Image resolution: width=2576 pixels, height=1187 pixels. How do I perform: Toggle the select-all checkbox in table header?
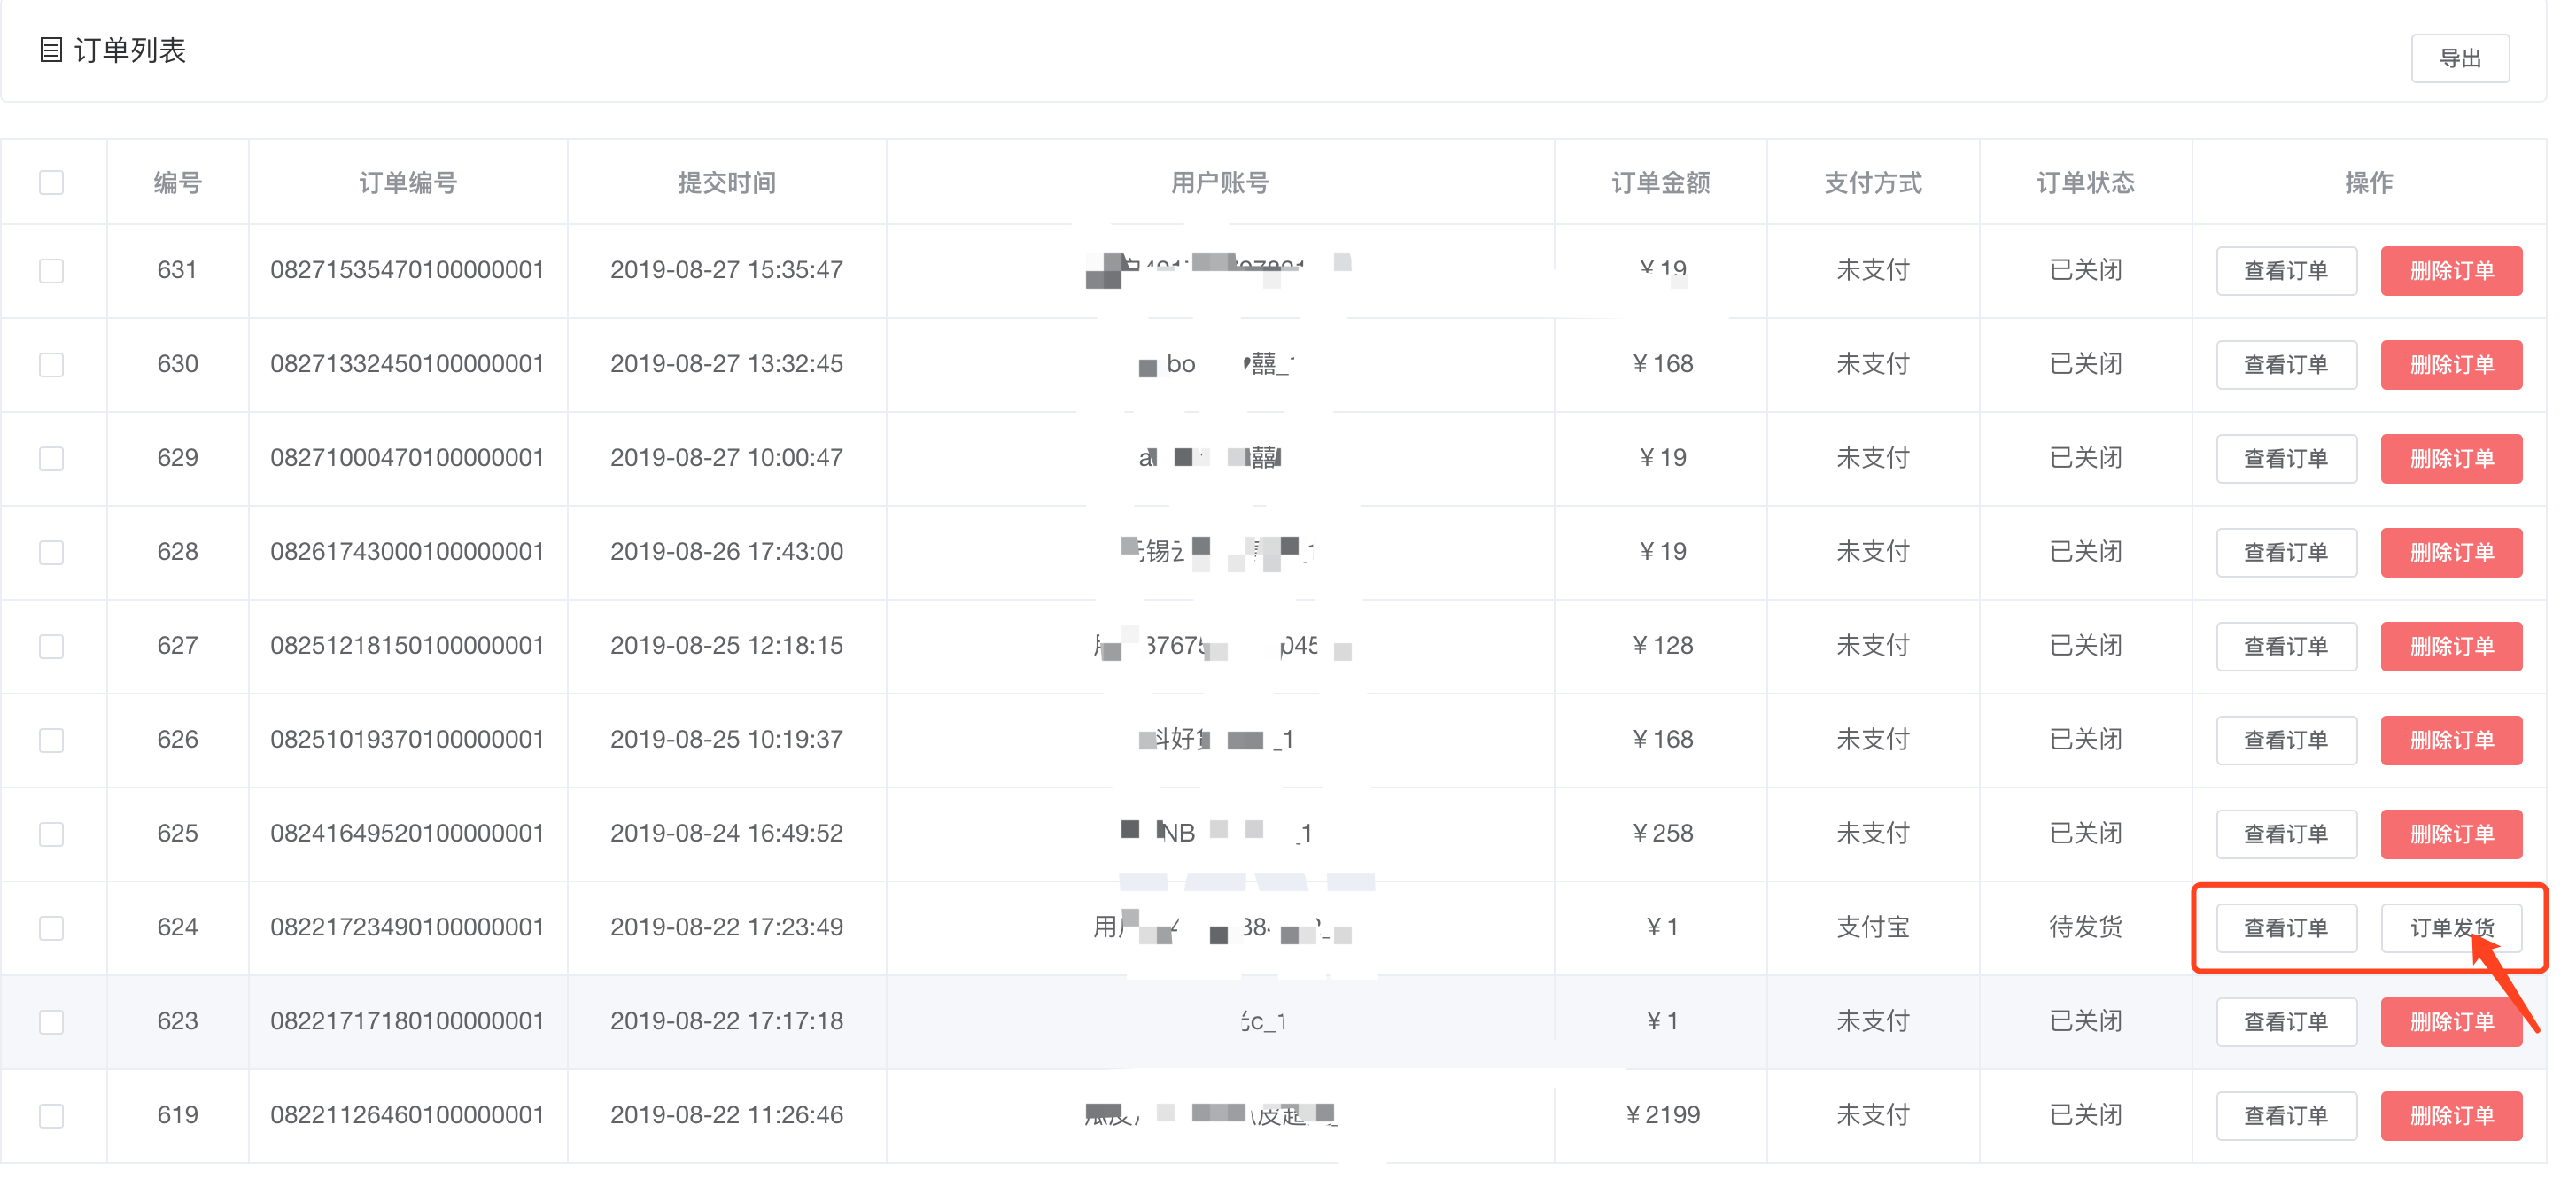pos(51,182)
